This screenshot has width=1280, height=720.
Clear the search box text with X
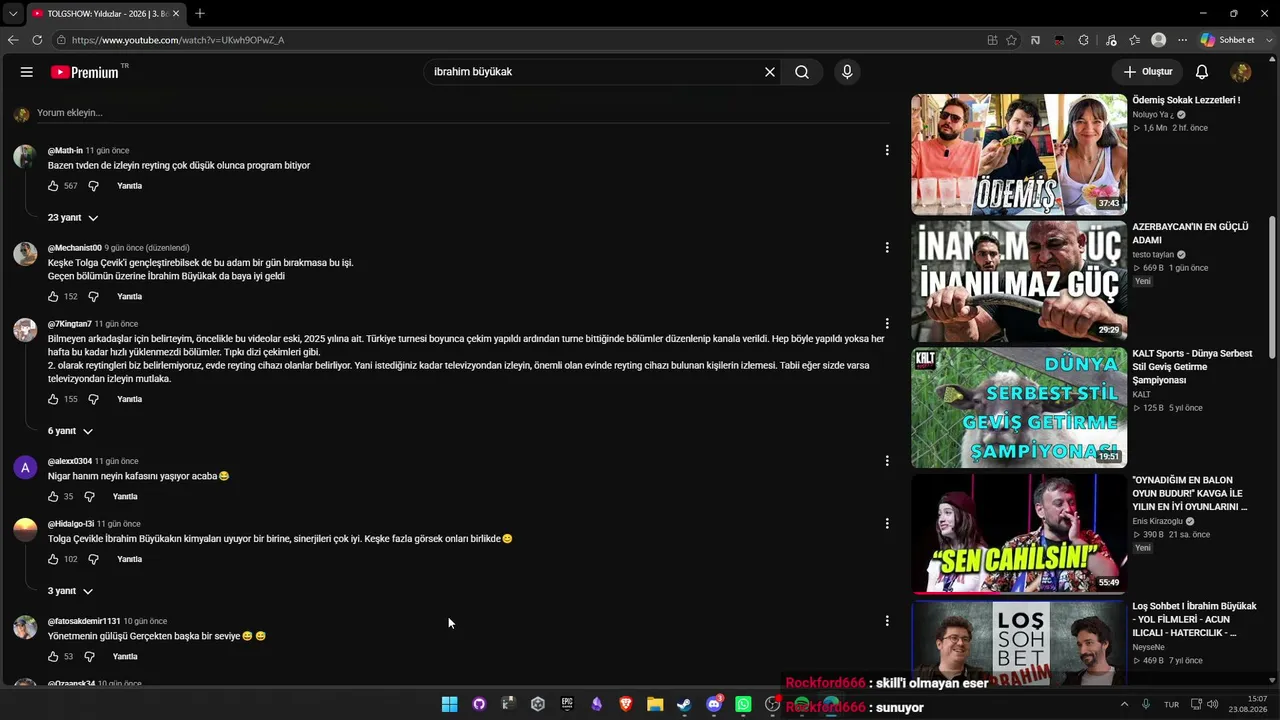coord(770,72)
